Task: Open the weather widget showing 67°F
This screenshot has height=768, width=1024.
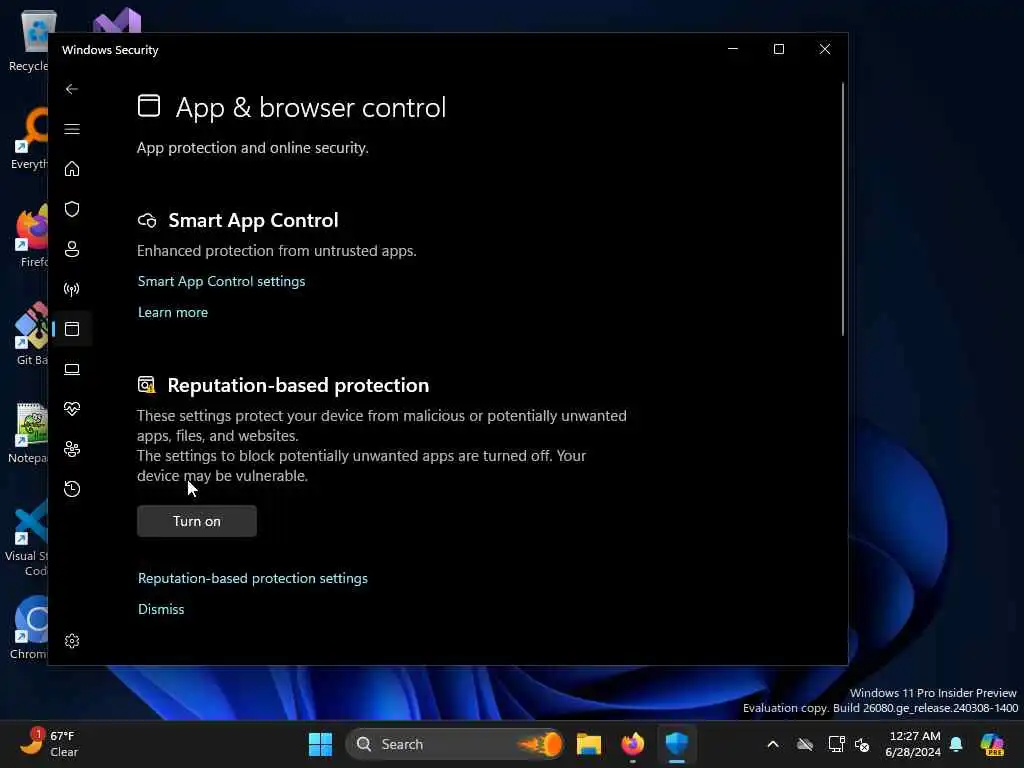Action: tap(47, 744)
